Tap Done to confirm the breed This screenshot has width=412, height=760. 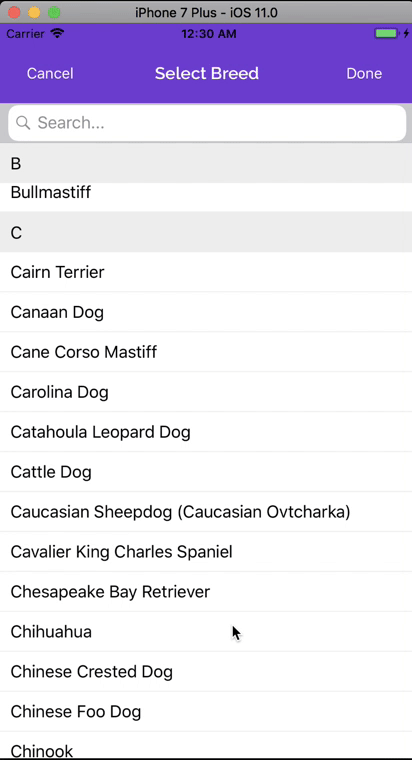pos(364,73)
